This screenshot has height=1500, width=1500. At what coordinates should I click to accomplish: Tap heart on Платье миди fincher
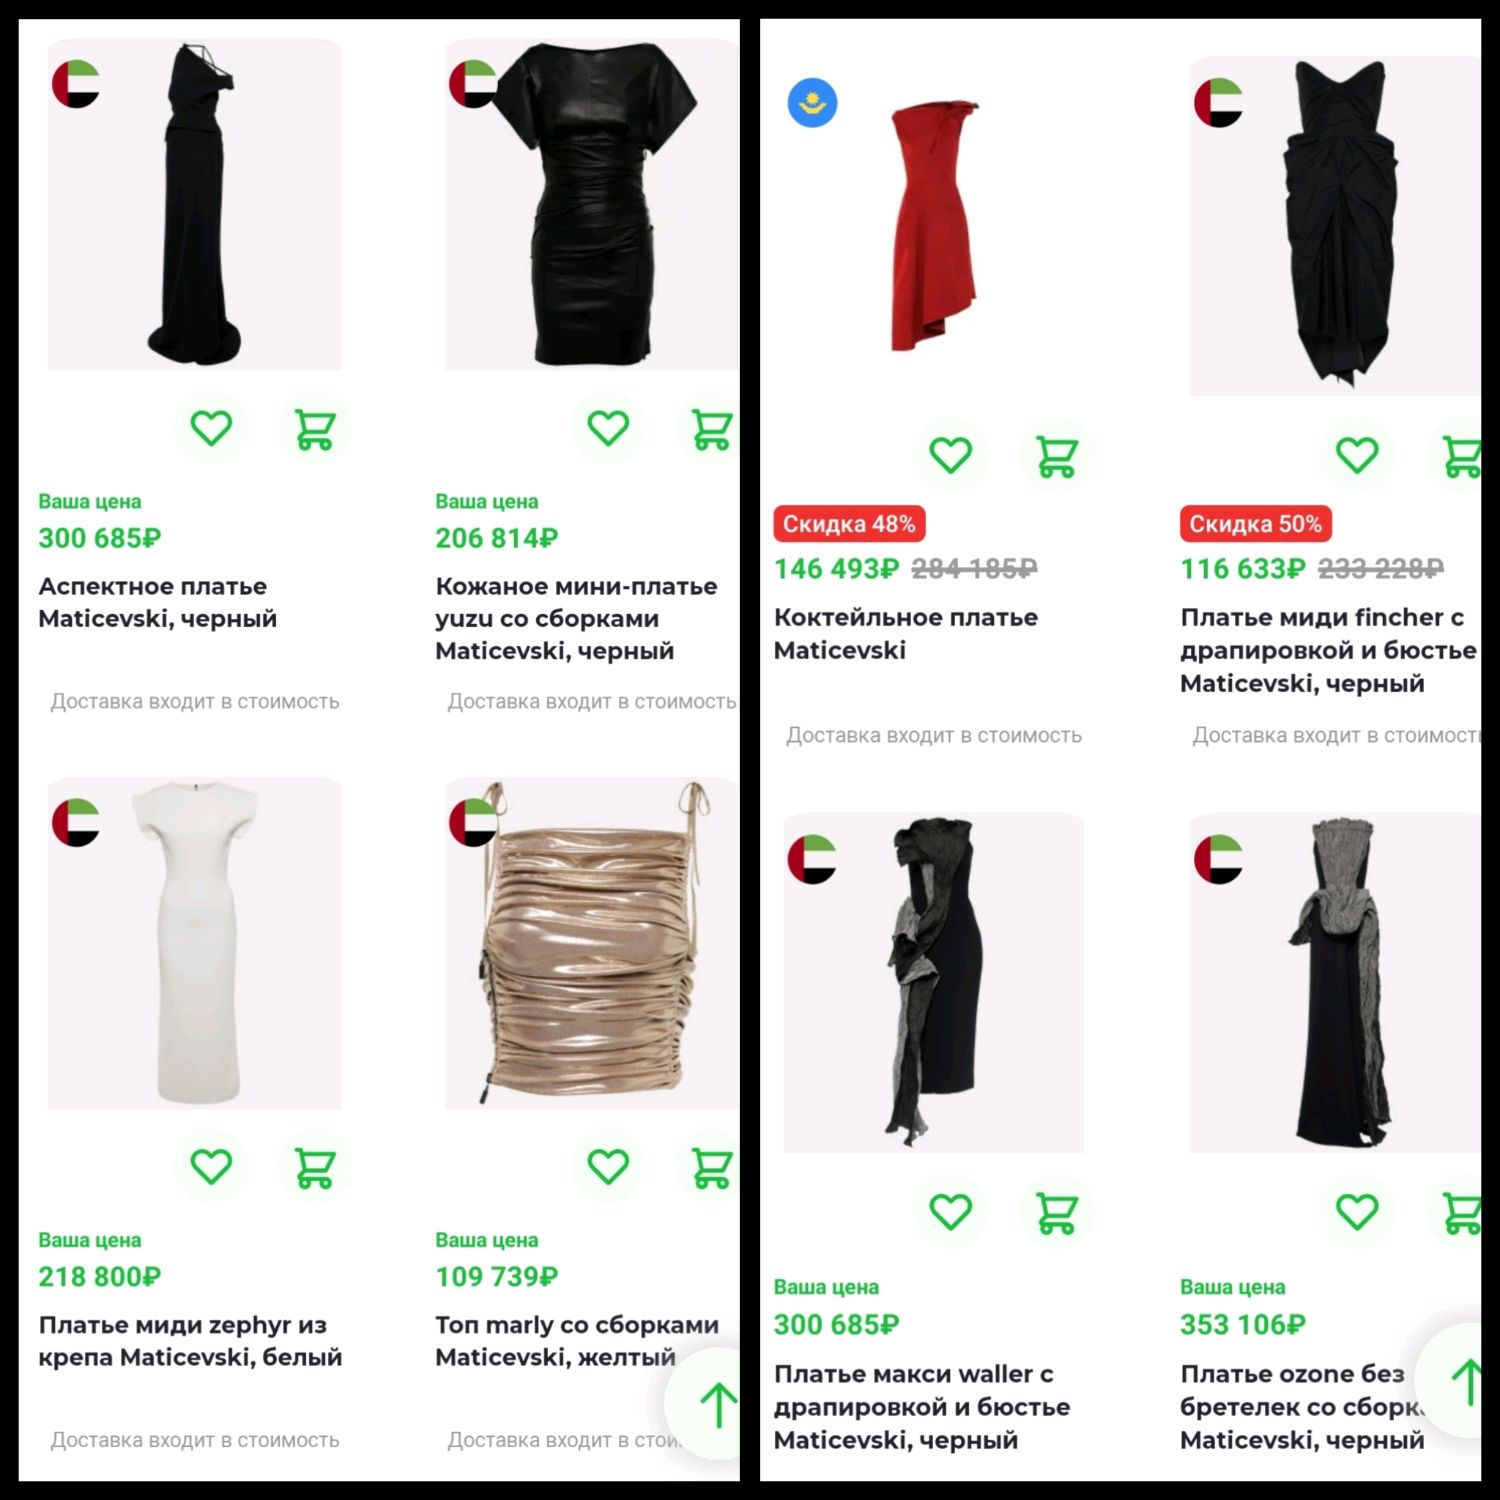(1357, 455)
